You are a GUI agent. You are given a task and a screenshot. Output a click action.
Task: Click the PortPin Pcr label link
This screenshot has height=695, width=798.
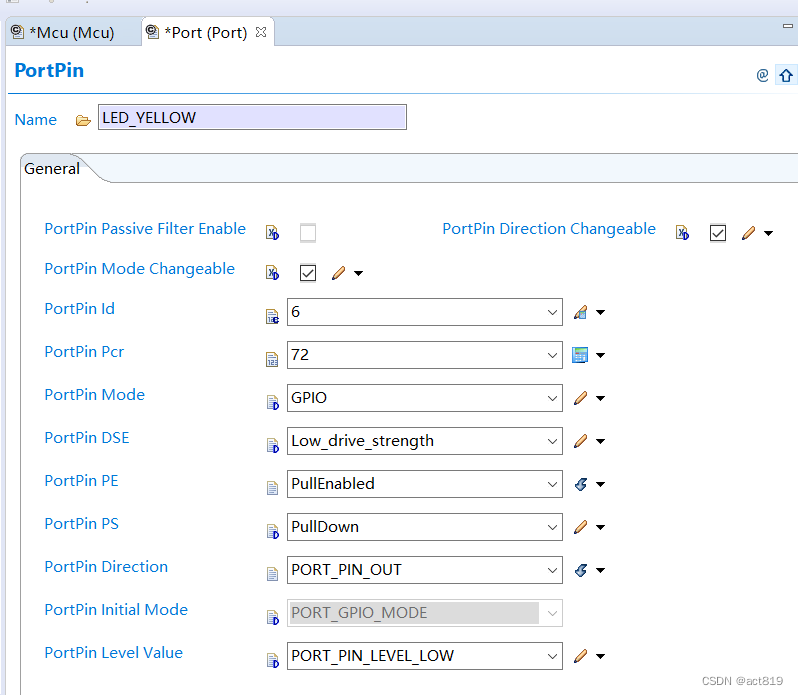84,352
